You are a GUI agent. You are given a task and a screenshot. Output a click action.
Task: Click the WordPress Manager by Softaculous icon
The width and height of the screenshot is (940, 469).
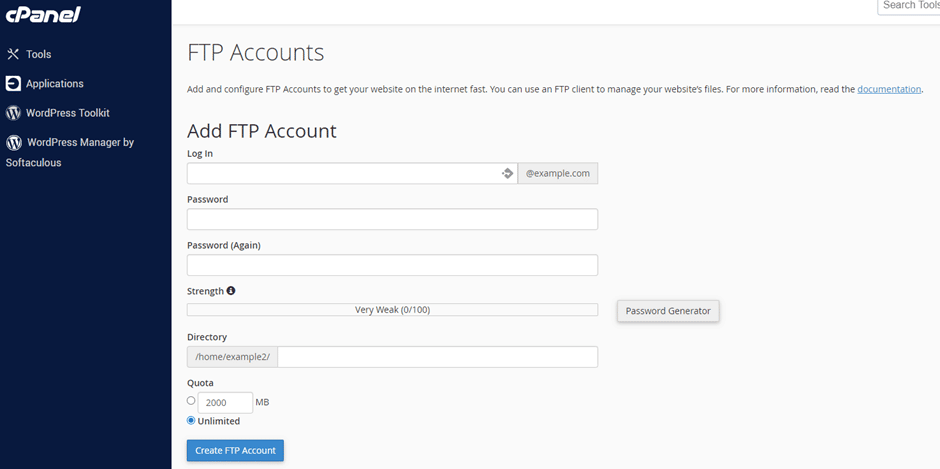14,142
